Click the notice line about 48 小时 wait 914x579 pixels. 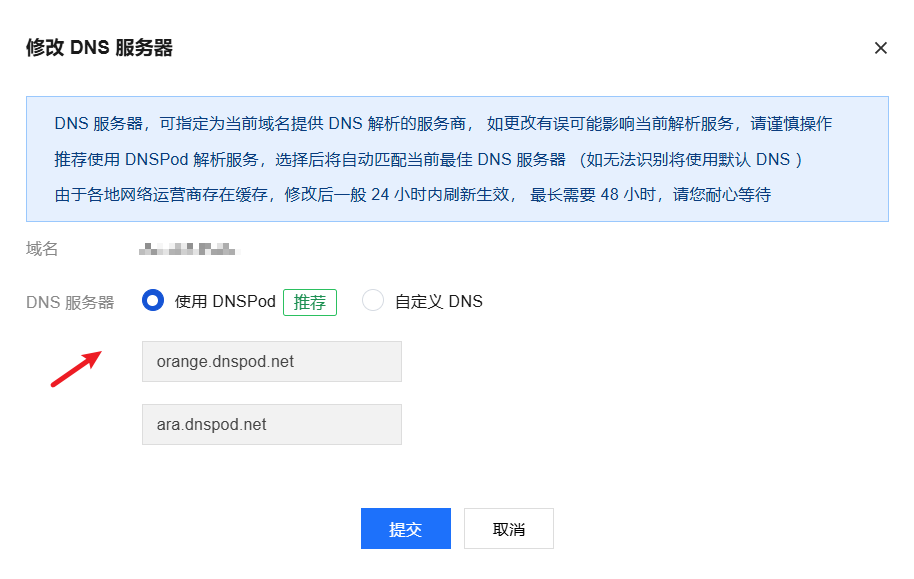pos(412,194)
